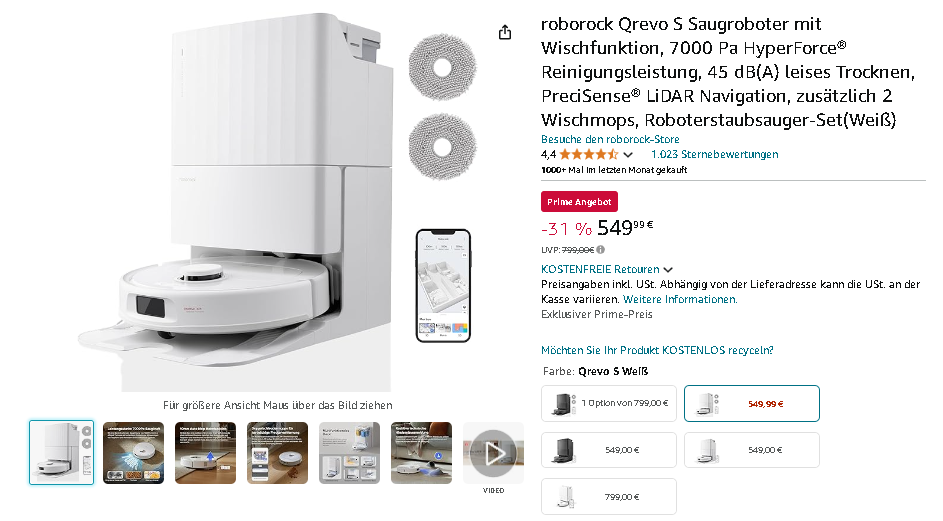Visit the roborock-Store link
Viewport: 943px width, 521px height.
coord(610,139)
